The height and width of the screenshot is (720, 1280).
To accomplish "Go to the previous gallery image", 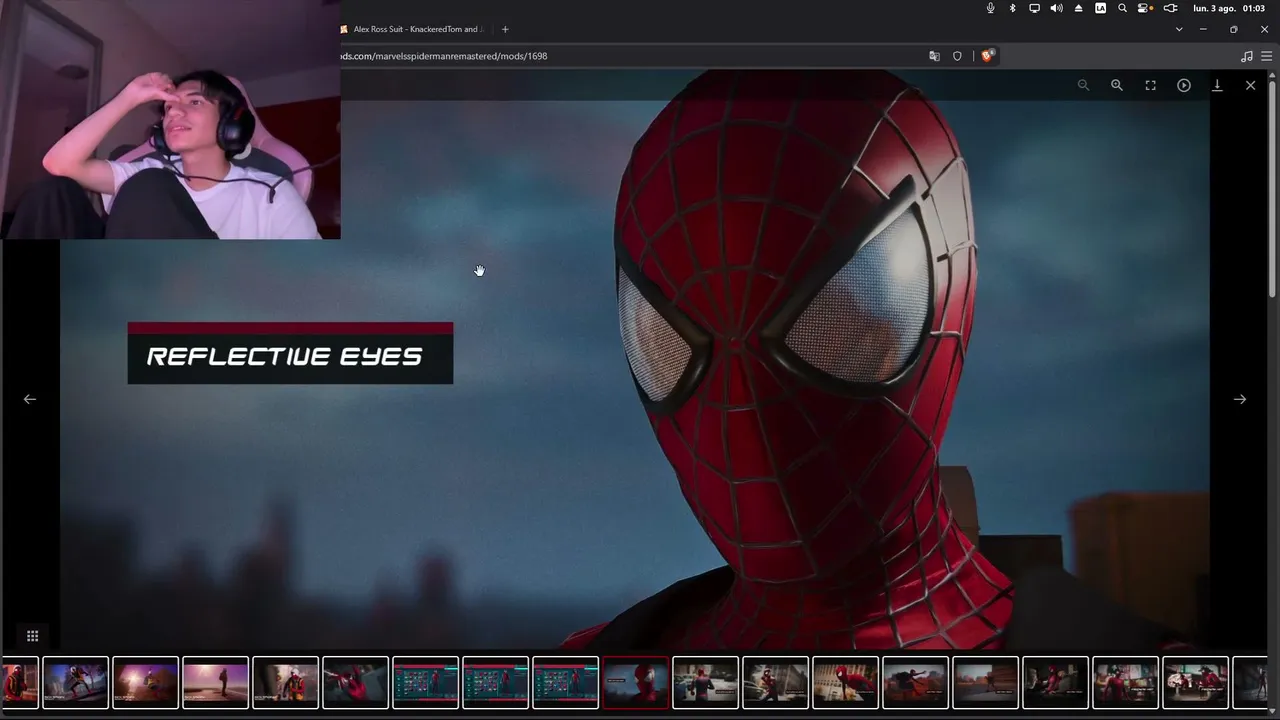I will (x=30, y=399).
